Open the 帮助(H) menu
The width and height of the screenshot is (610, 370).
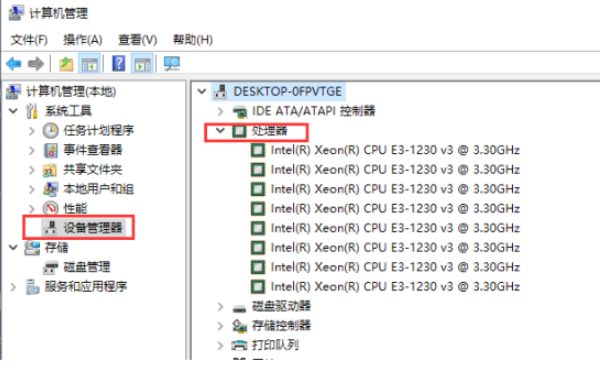click(x=193, y=40)
